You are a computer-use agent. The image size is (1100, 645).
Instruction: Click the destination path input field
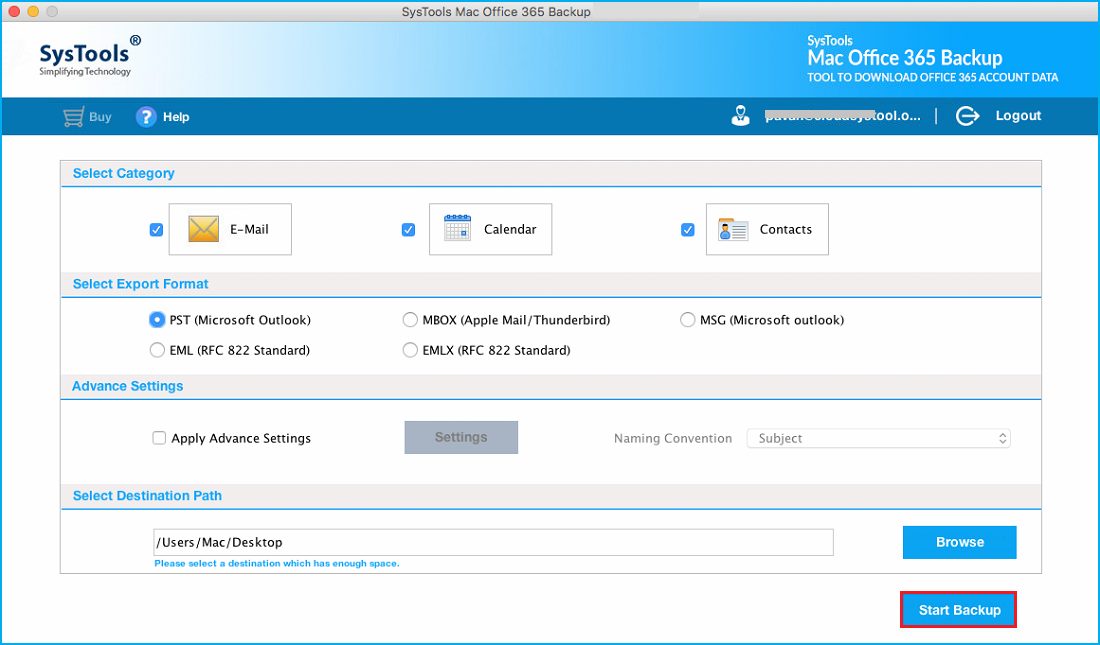(x=493, y=542)
